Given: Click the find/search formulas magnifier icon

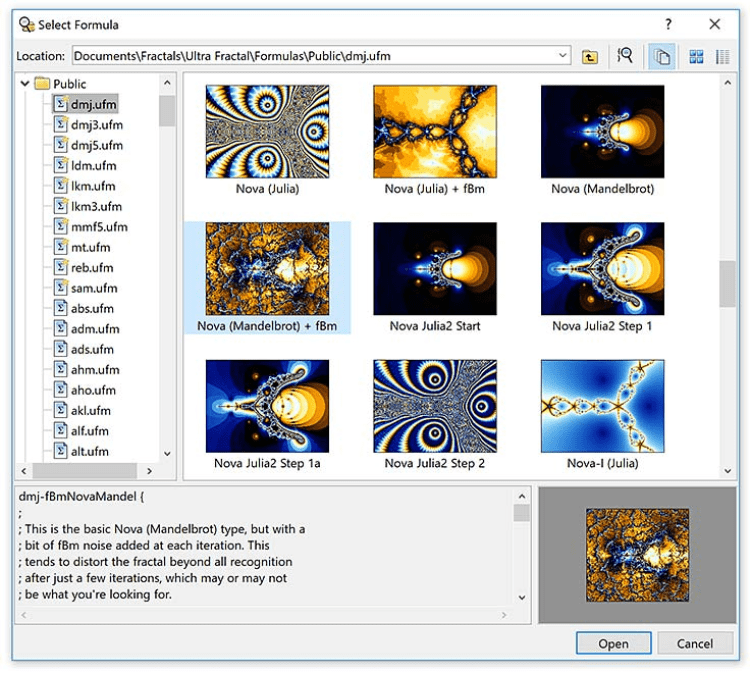Looking at the screenshot, I should pyautogui.click(x=625, y=57).
